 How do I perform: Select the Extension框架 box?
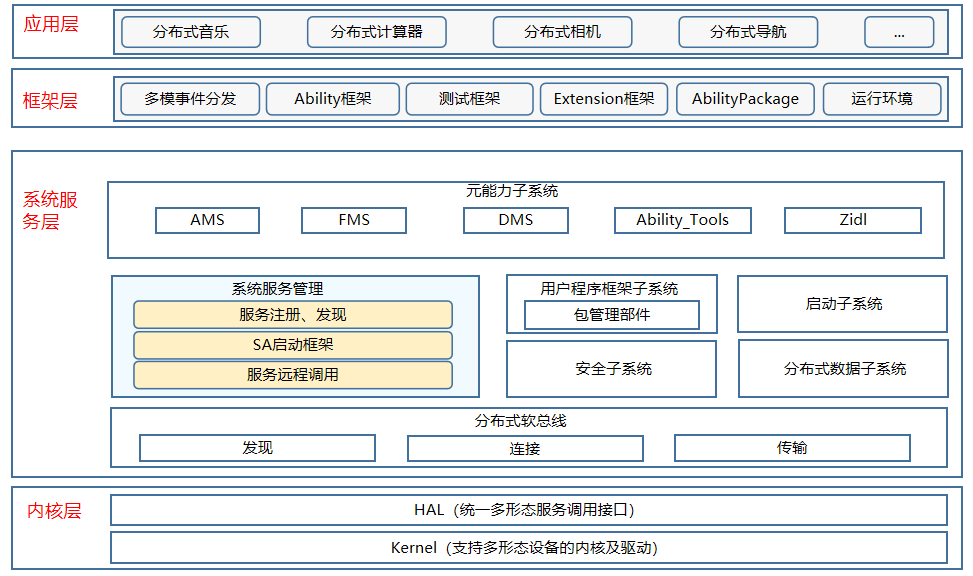pos(604,99)
